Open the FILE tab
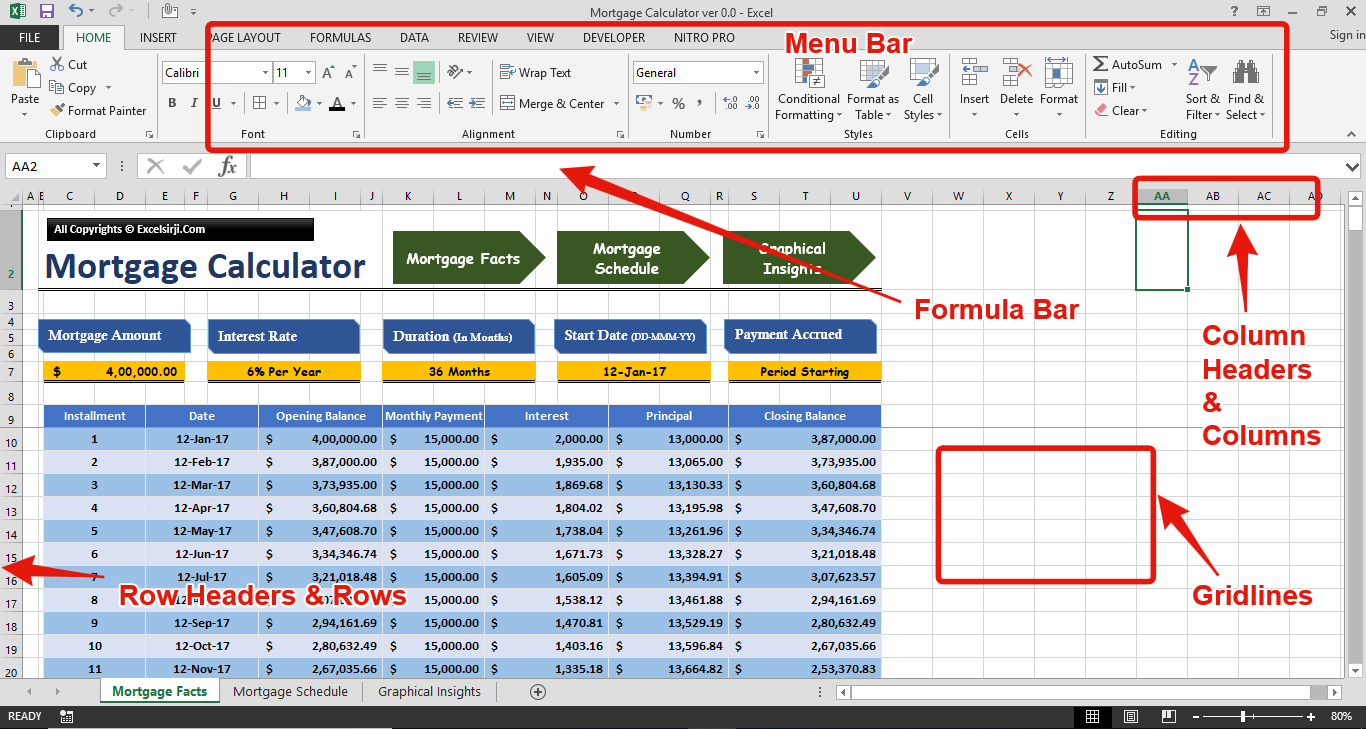The width and height of the screenshot is (1366, 729). (x=30, y=37)
